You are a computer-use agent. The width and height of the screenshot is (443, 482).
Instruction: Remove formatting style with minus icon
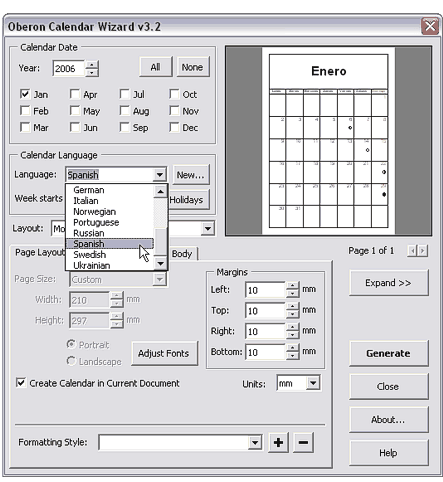(x=303, y=443)
